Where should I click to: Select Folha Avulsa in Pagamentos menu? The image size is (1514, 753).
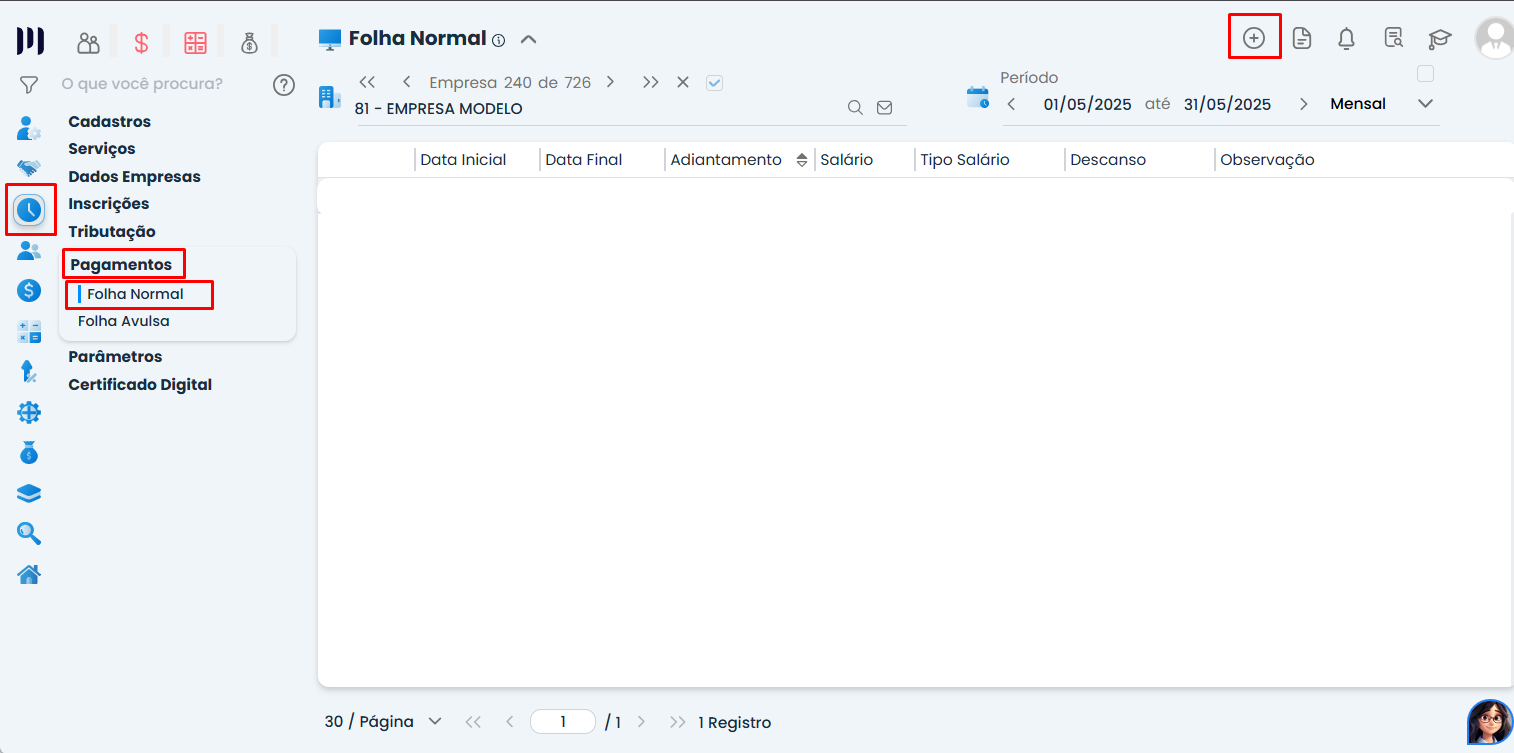[124, 321]
